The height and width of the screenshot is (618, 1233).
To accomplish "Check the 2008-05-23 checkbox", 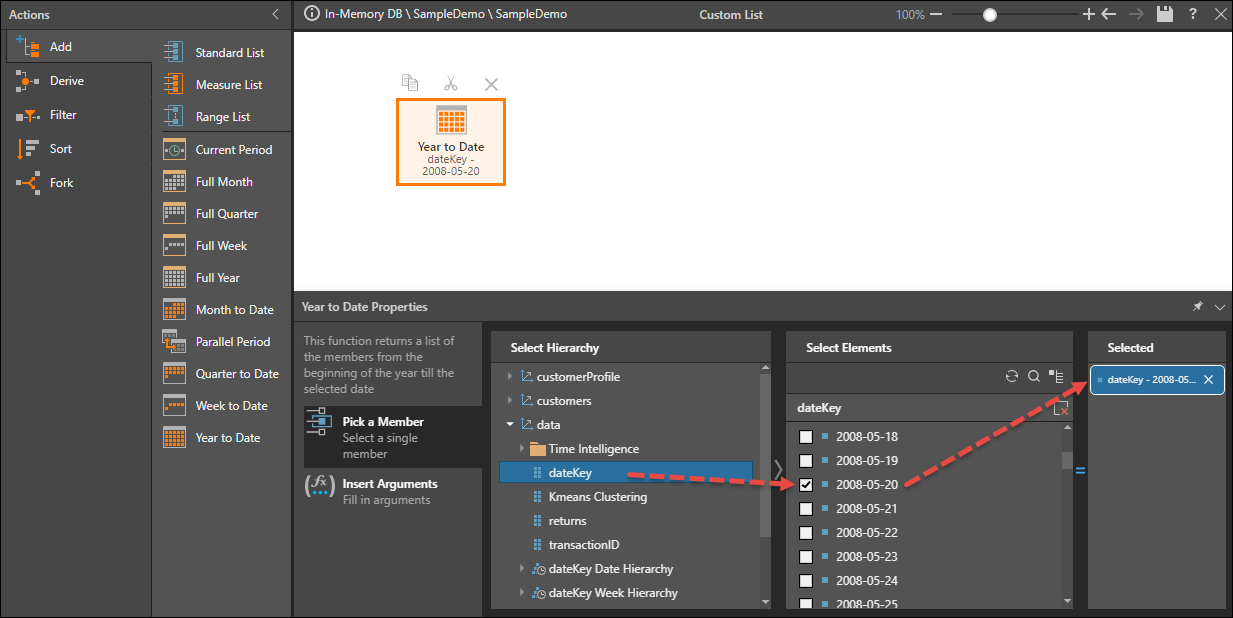I will [806, 557].
